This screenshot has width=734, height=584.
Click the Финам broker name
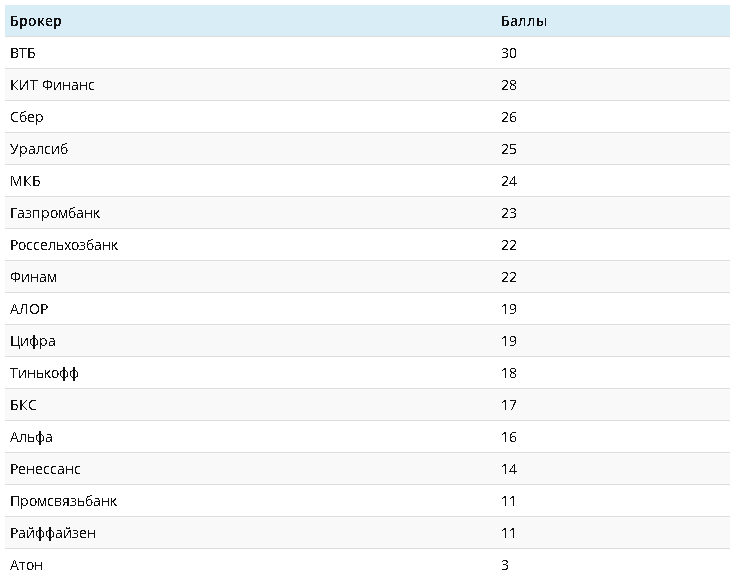tap(33, 277)
